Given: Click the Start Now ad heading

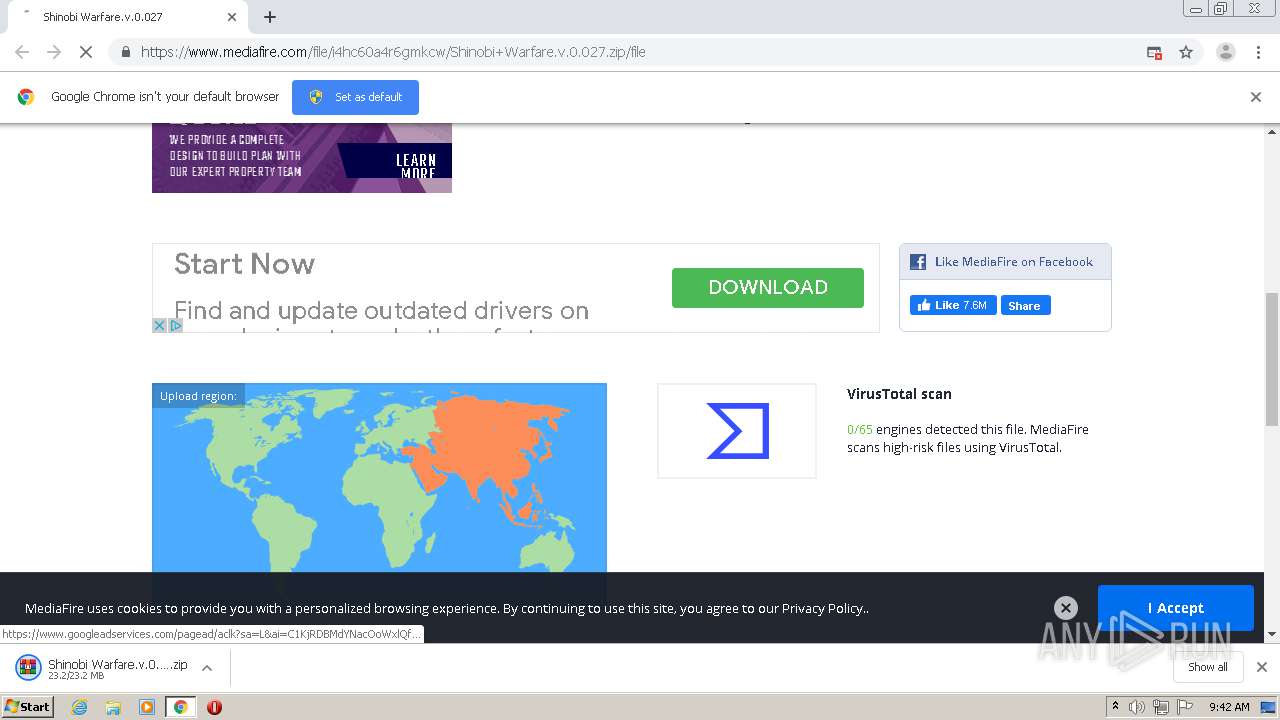Looking at the screenshot, I should (x=244, y=264).
